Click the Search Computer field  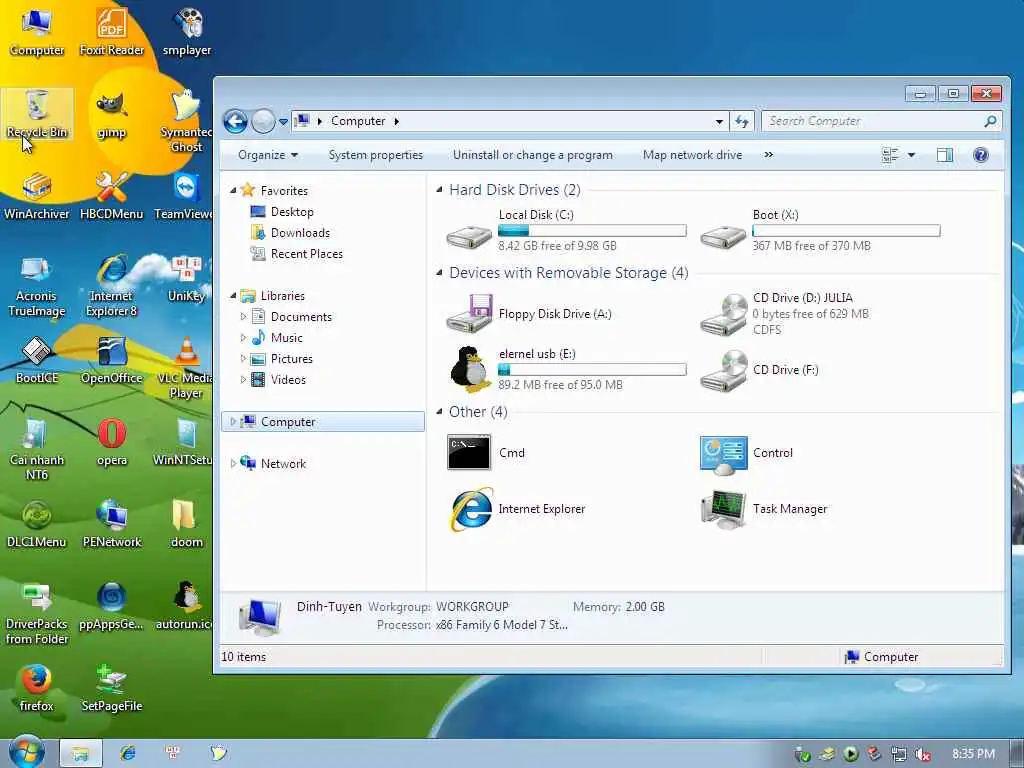pos(881,121)
